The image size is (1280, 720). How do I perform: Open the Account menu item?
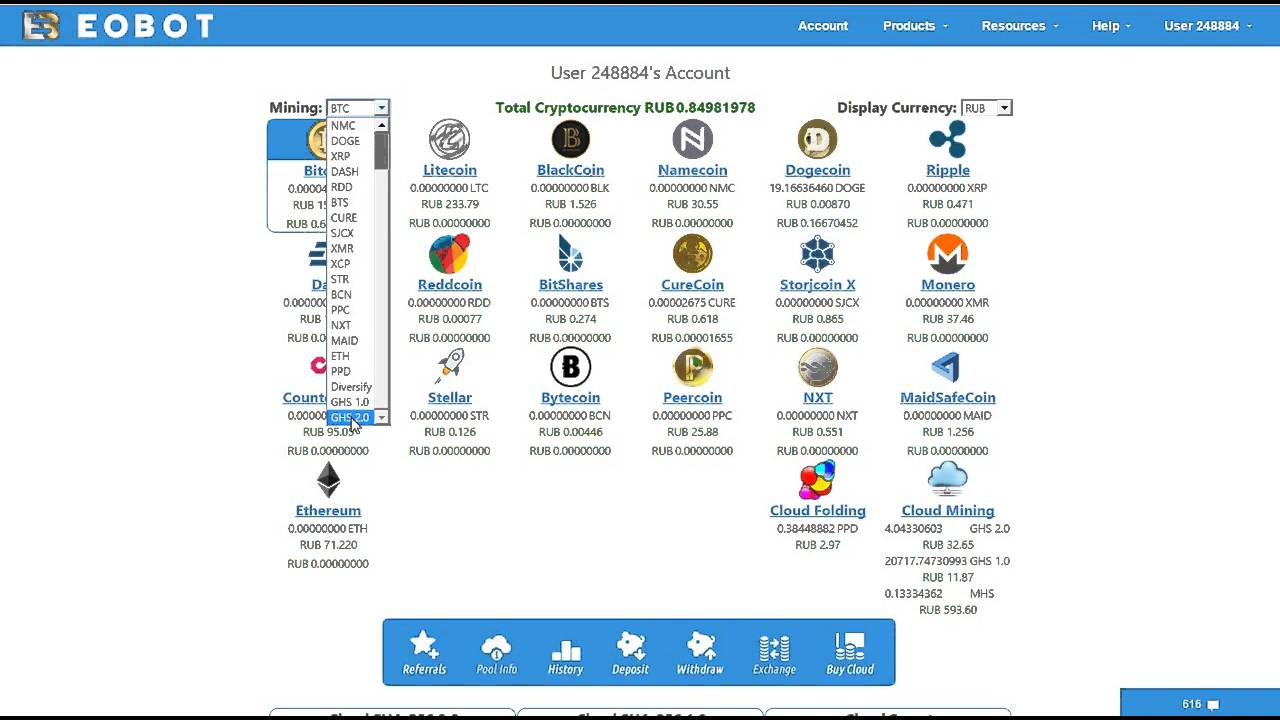click(x=823, y=26)
